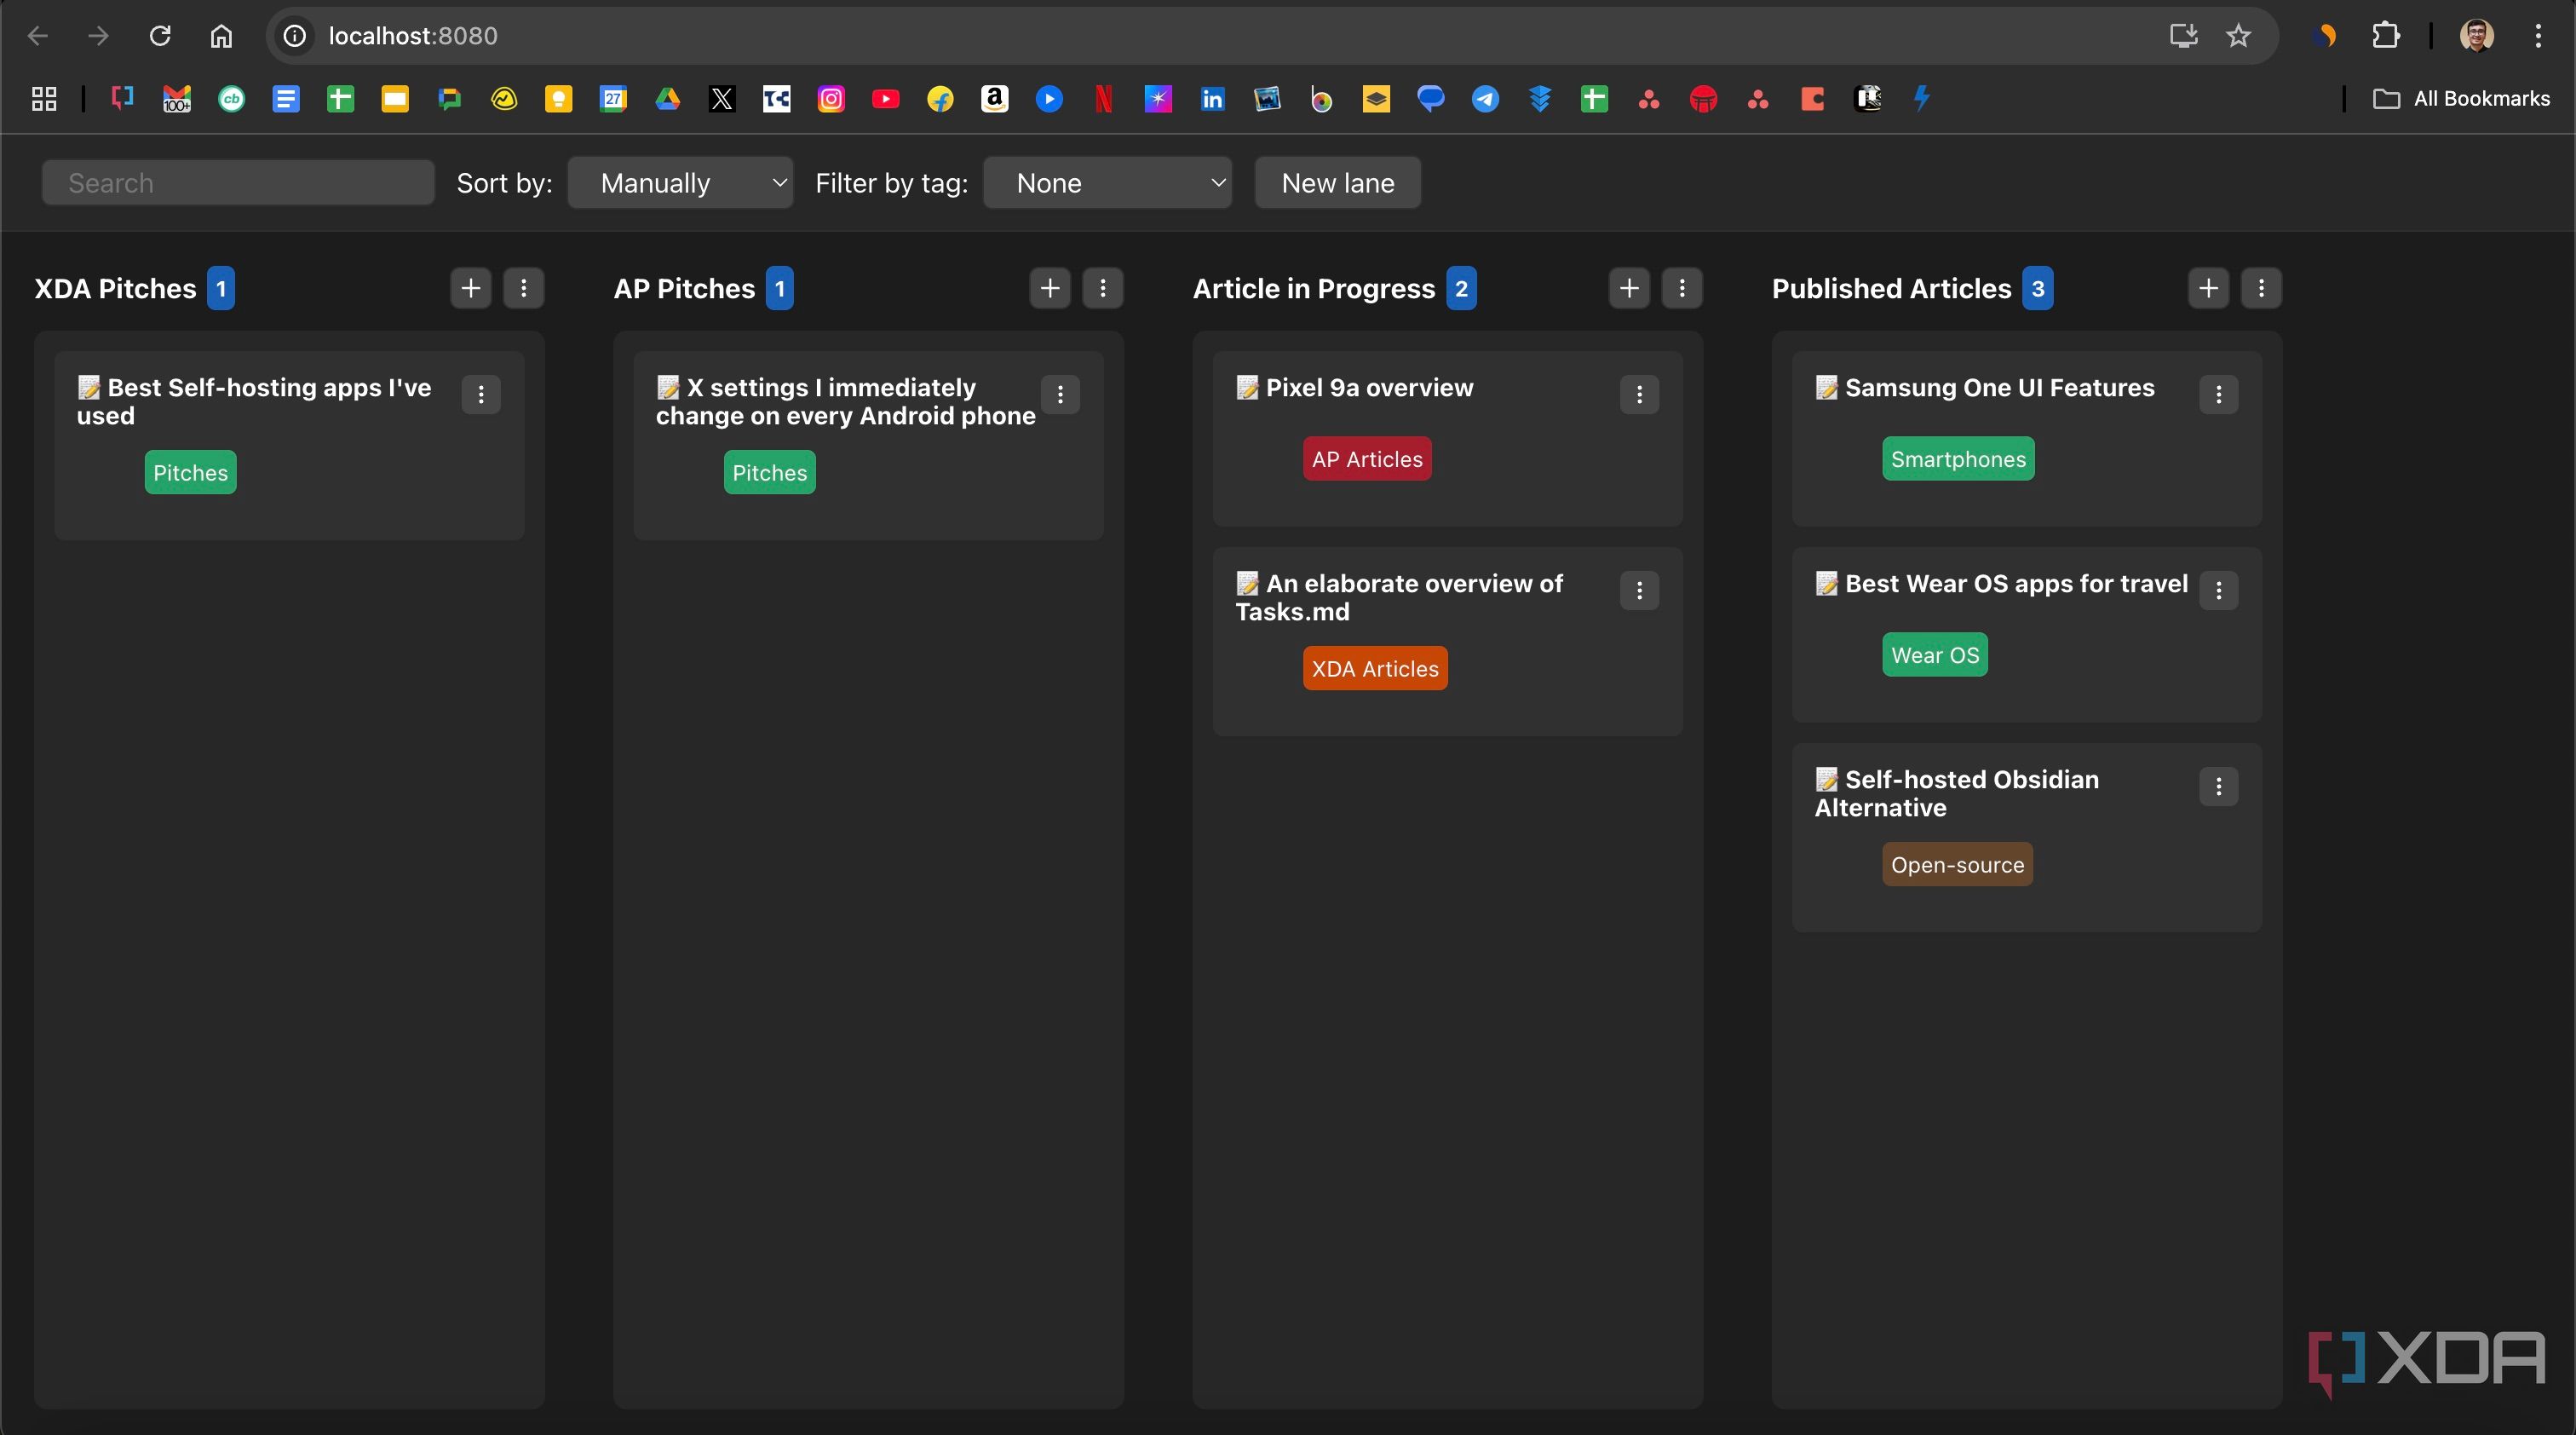Select the AP Pitches lane heading

pos(684,288)
